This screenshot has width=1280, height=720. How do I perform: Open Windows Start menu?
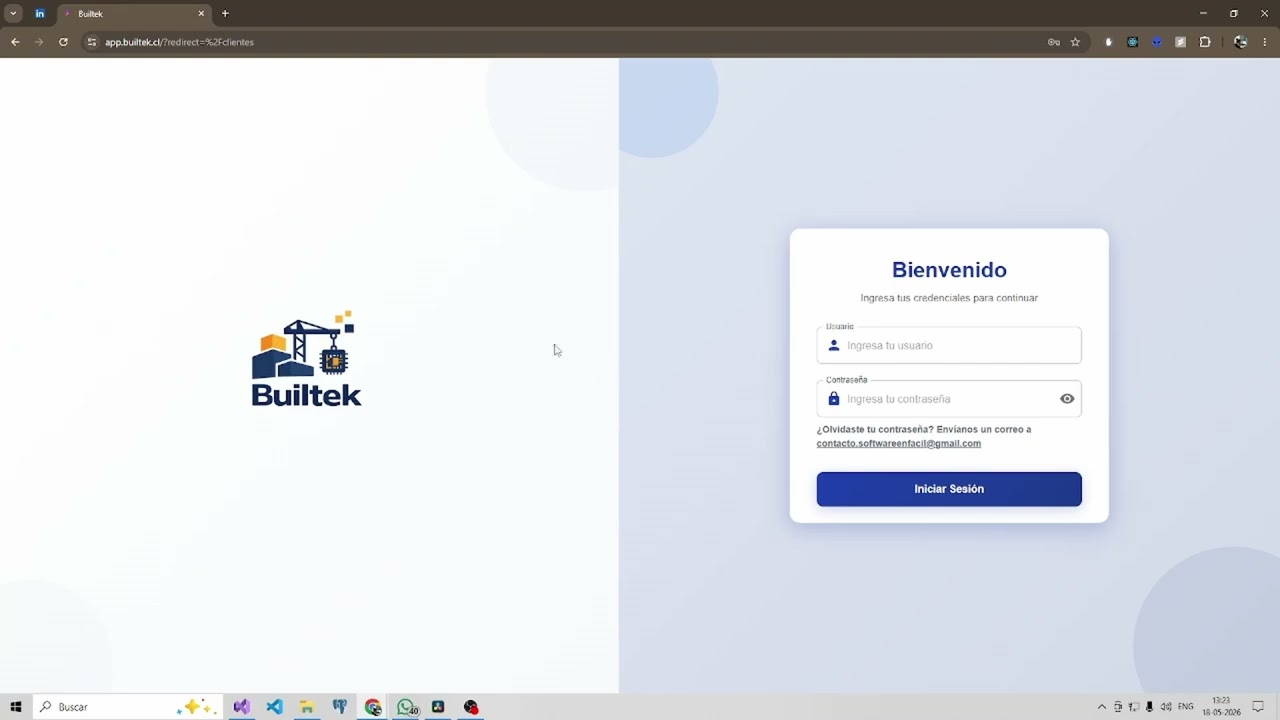click(16, 707)
